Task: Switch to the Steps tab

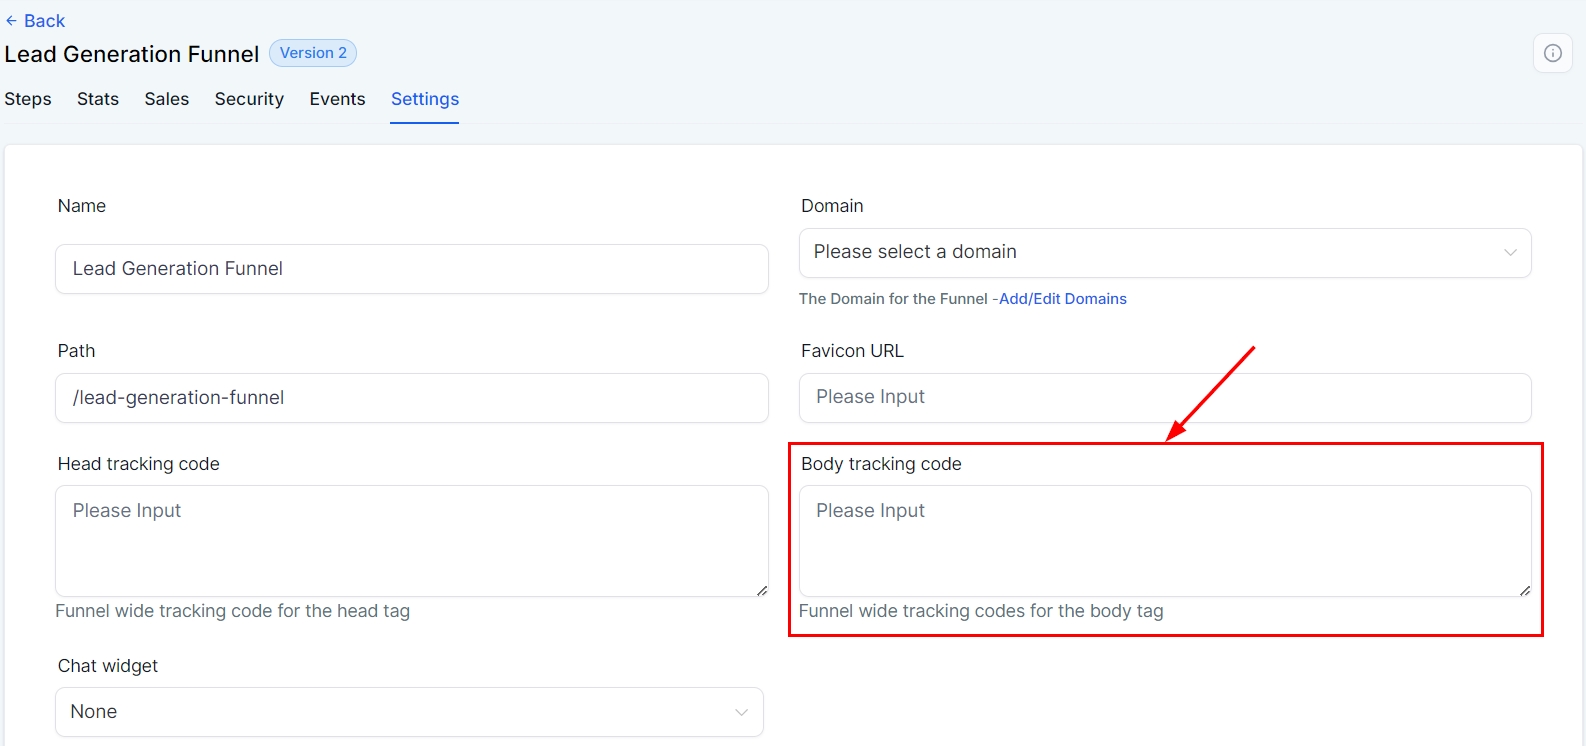Action: pyautogui.click(x=28, y=99)
